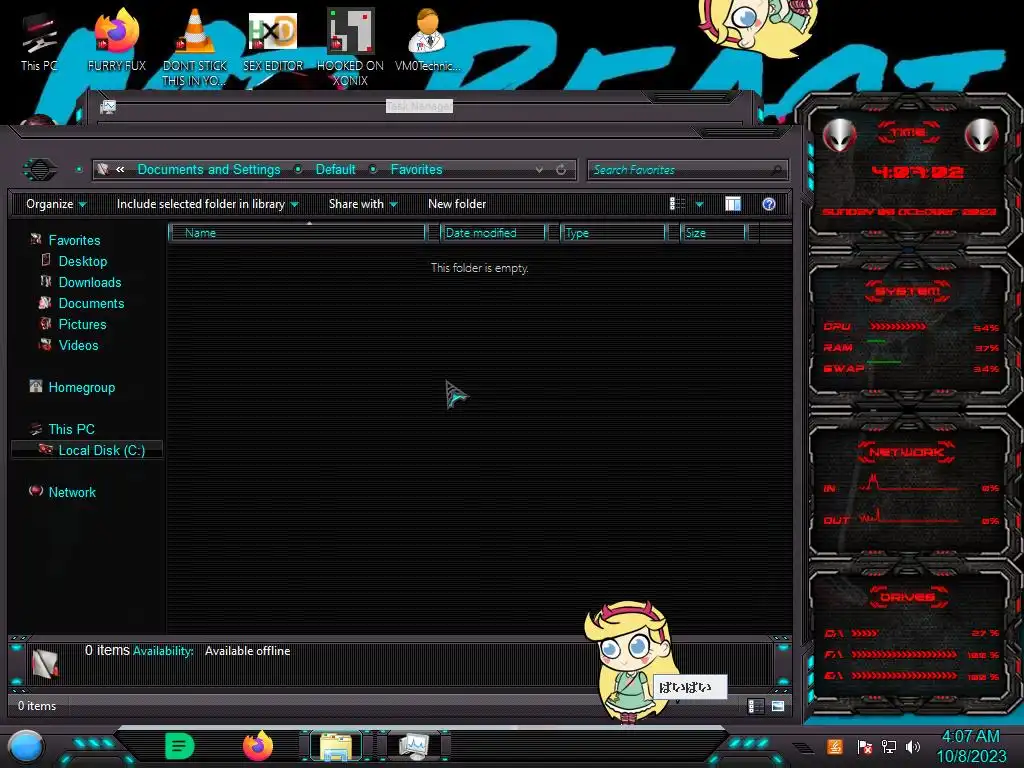Expand the Default breadcrumb separator
This screenshot has width=1024, height=768.
[373, 170]
